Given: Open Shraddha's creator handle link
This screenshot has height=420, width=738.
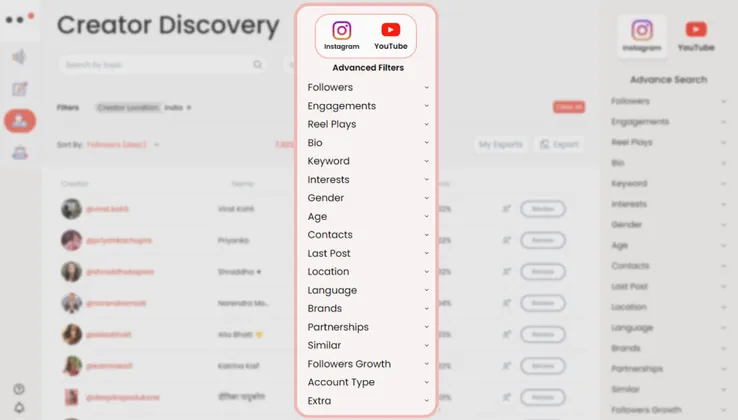Looking at the screenshot, I should (120, 272).
